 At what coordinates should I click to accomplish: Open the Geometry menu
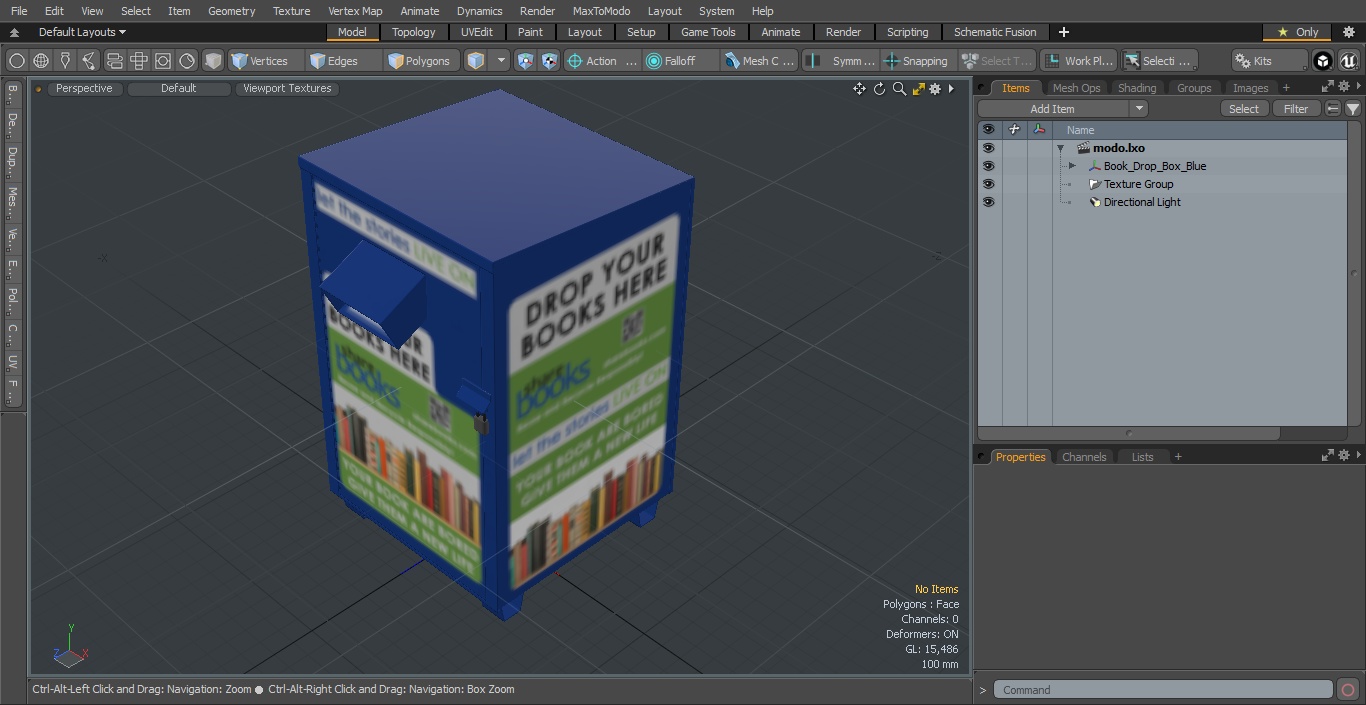[231, 11]
